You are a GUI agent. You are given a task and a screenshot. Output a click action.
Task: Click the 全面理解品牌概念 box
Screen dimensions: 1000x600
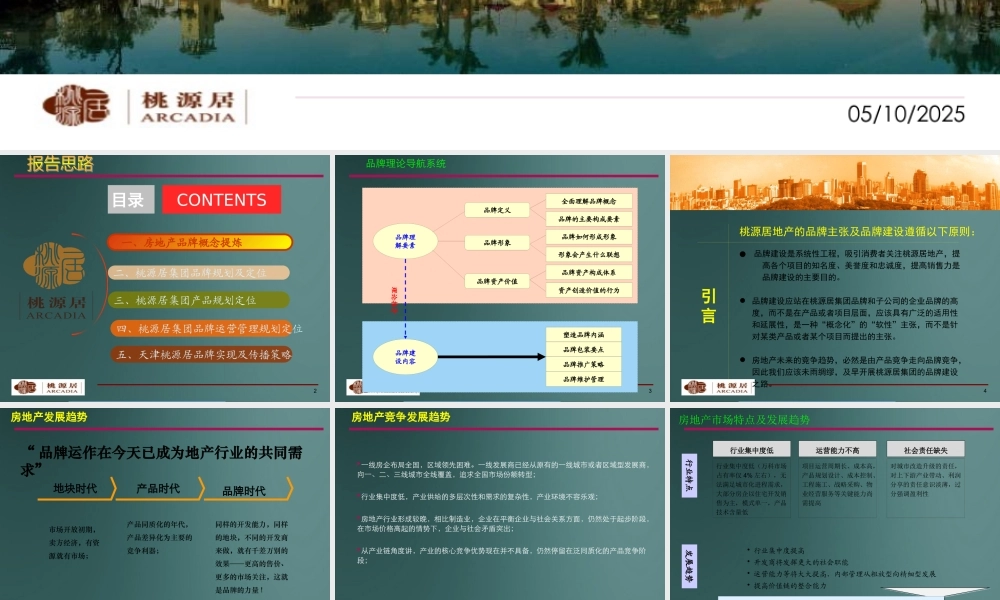(x=589, y=201)
